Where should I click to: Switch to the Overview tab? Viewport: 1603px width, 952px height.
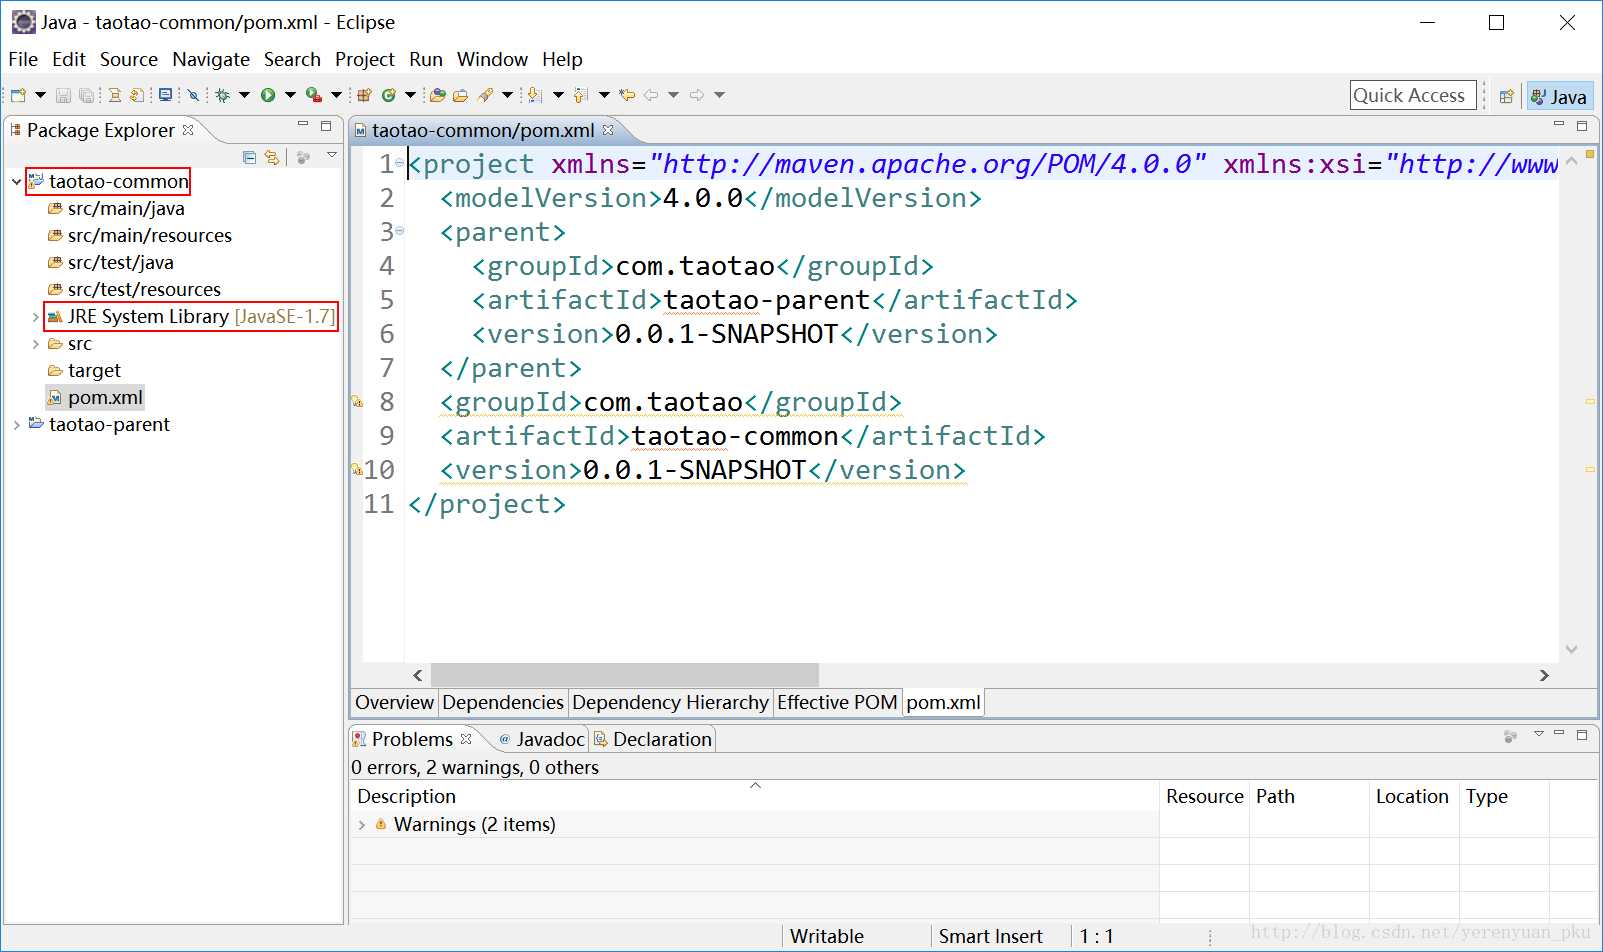(394, 702)
